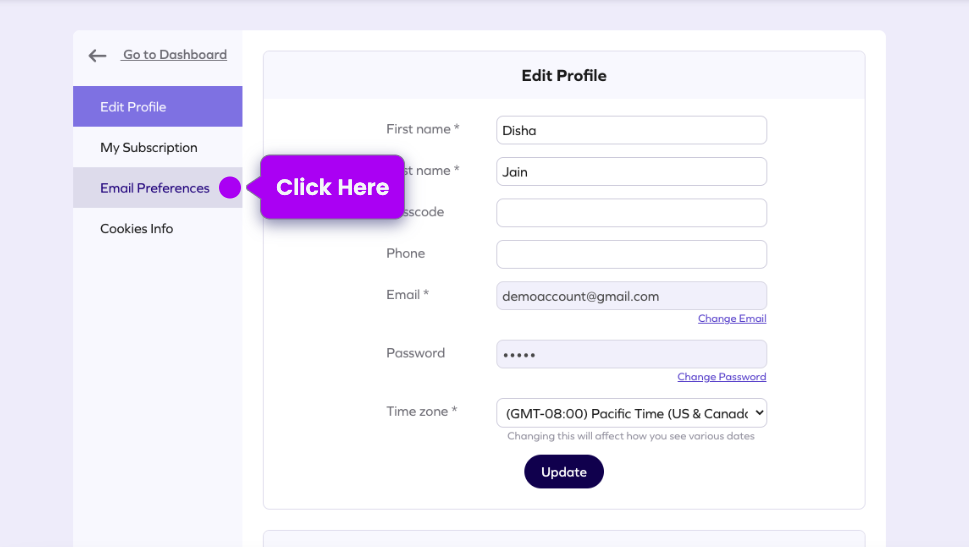Focus the Passcode input box
The height and width of the screenshot is (547, 969).
[x=631, y=213]
